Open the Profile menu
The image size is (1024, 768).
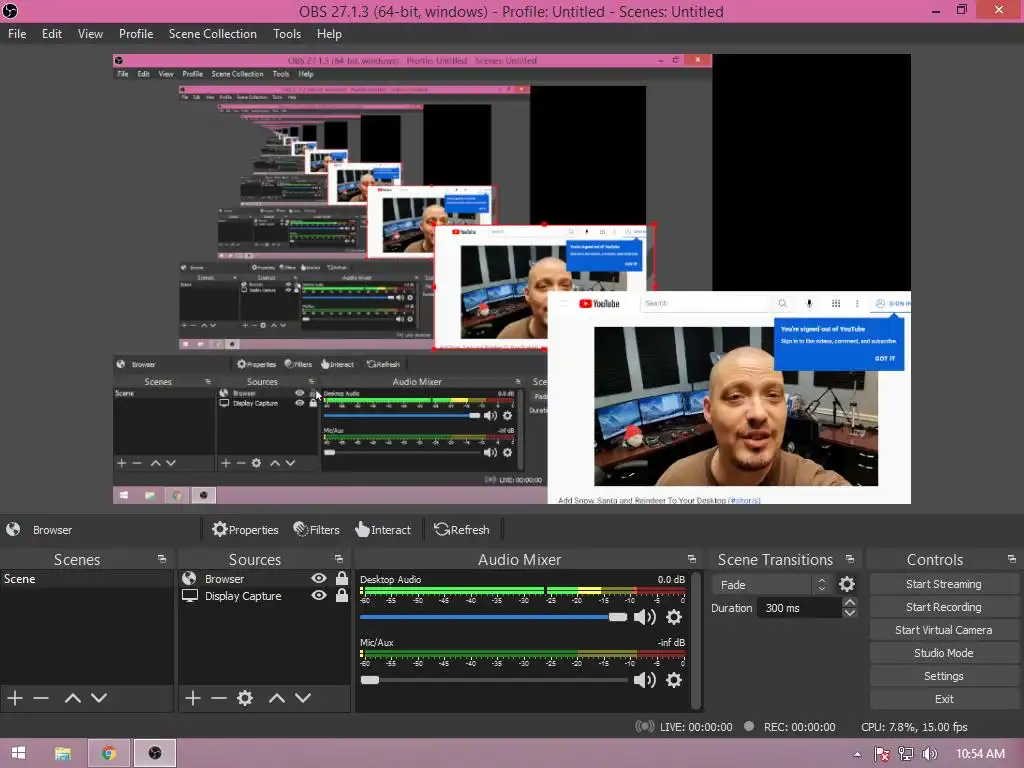click(x=136, y=34)
